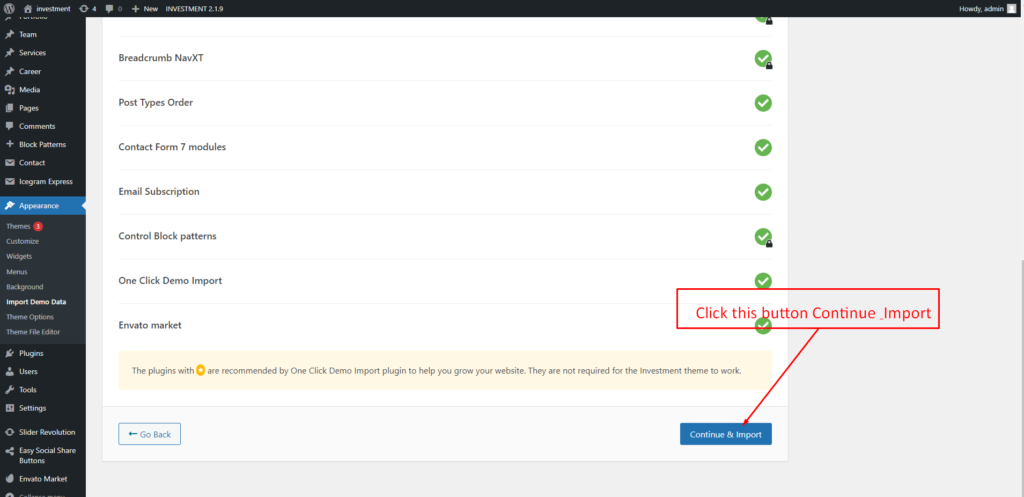This screenshot has height=497, width=1024.
Task: Click the admin avatar thumbnail
Action: (1012, 8)
